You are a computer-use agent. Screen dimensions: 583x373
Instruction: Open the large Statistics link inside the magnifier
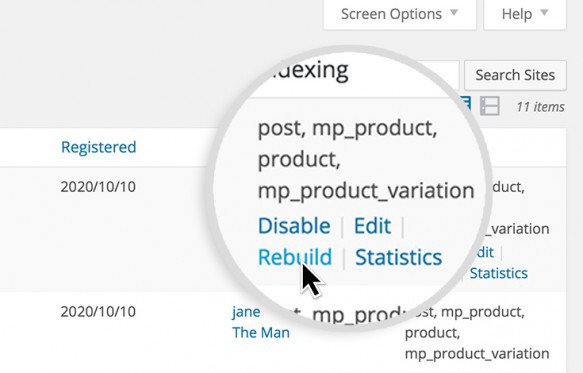pos(399,257)
